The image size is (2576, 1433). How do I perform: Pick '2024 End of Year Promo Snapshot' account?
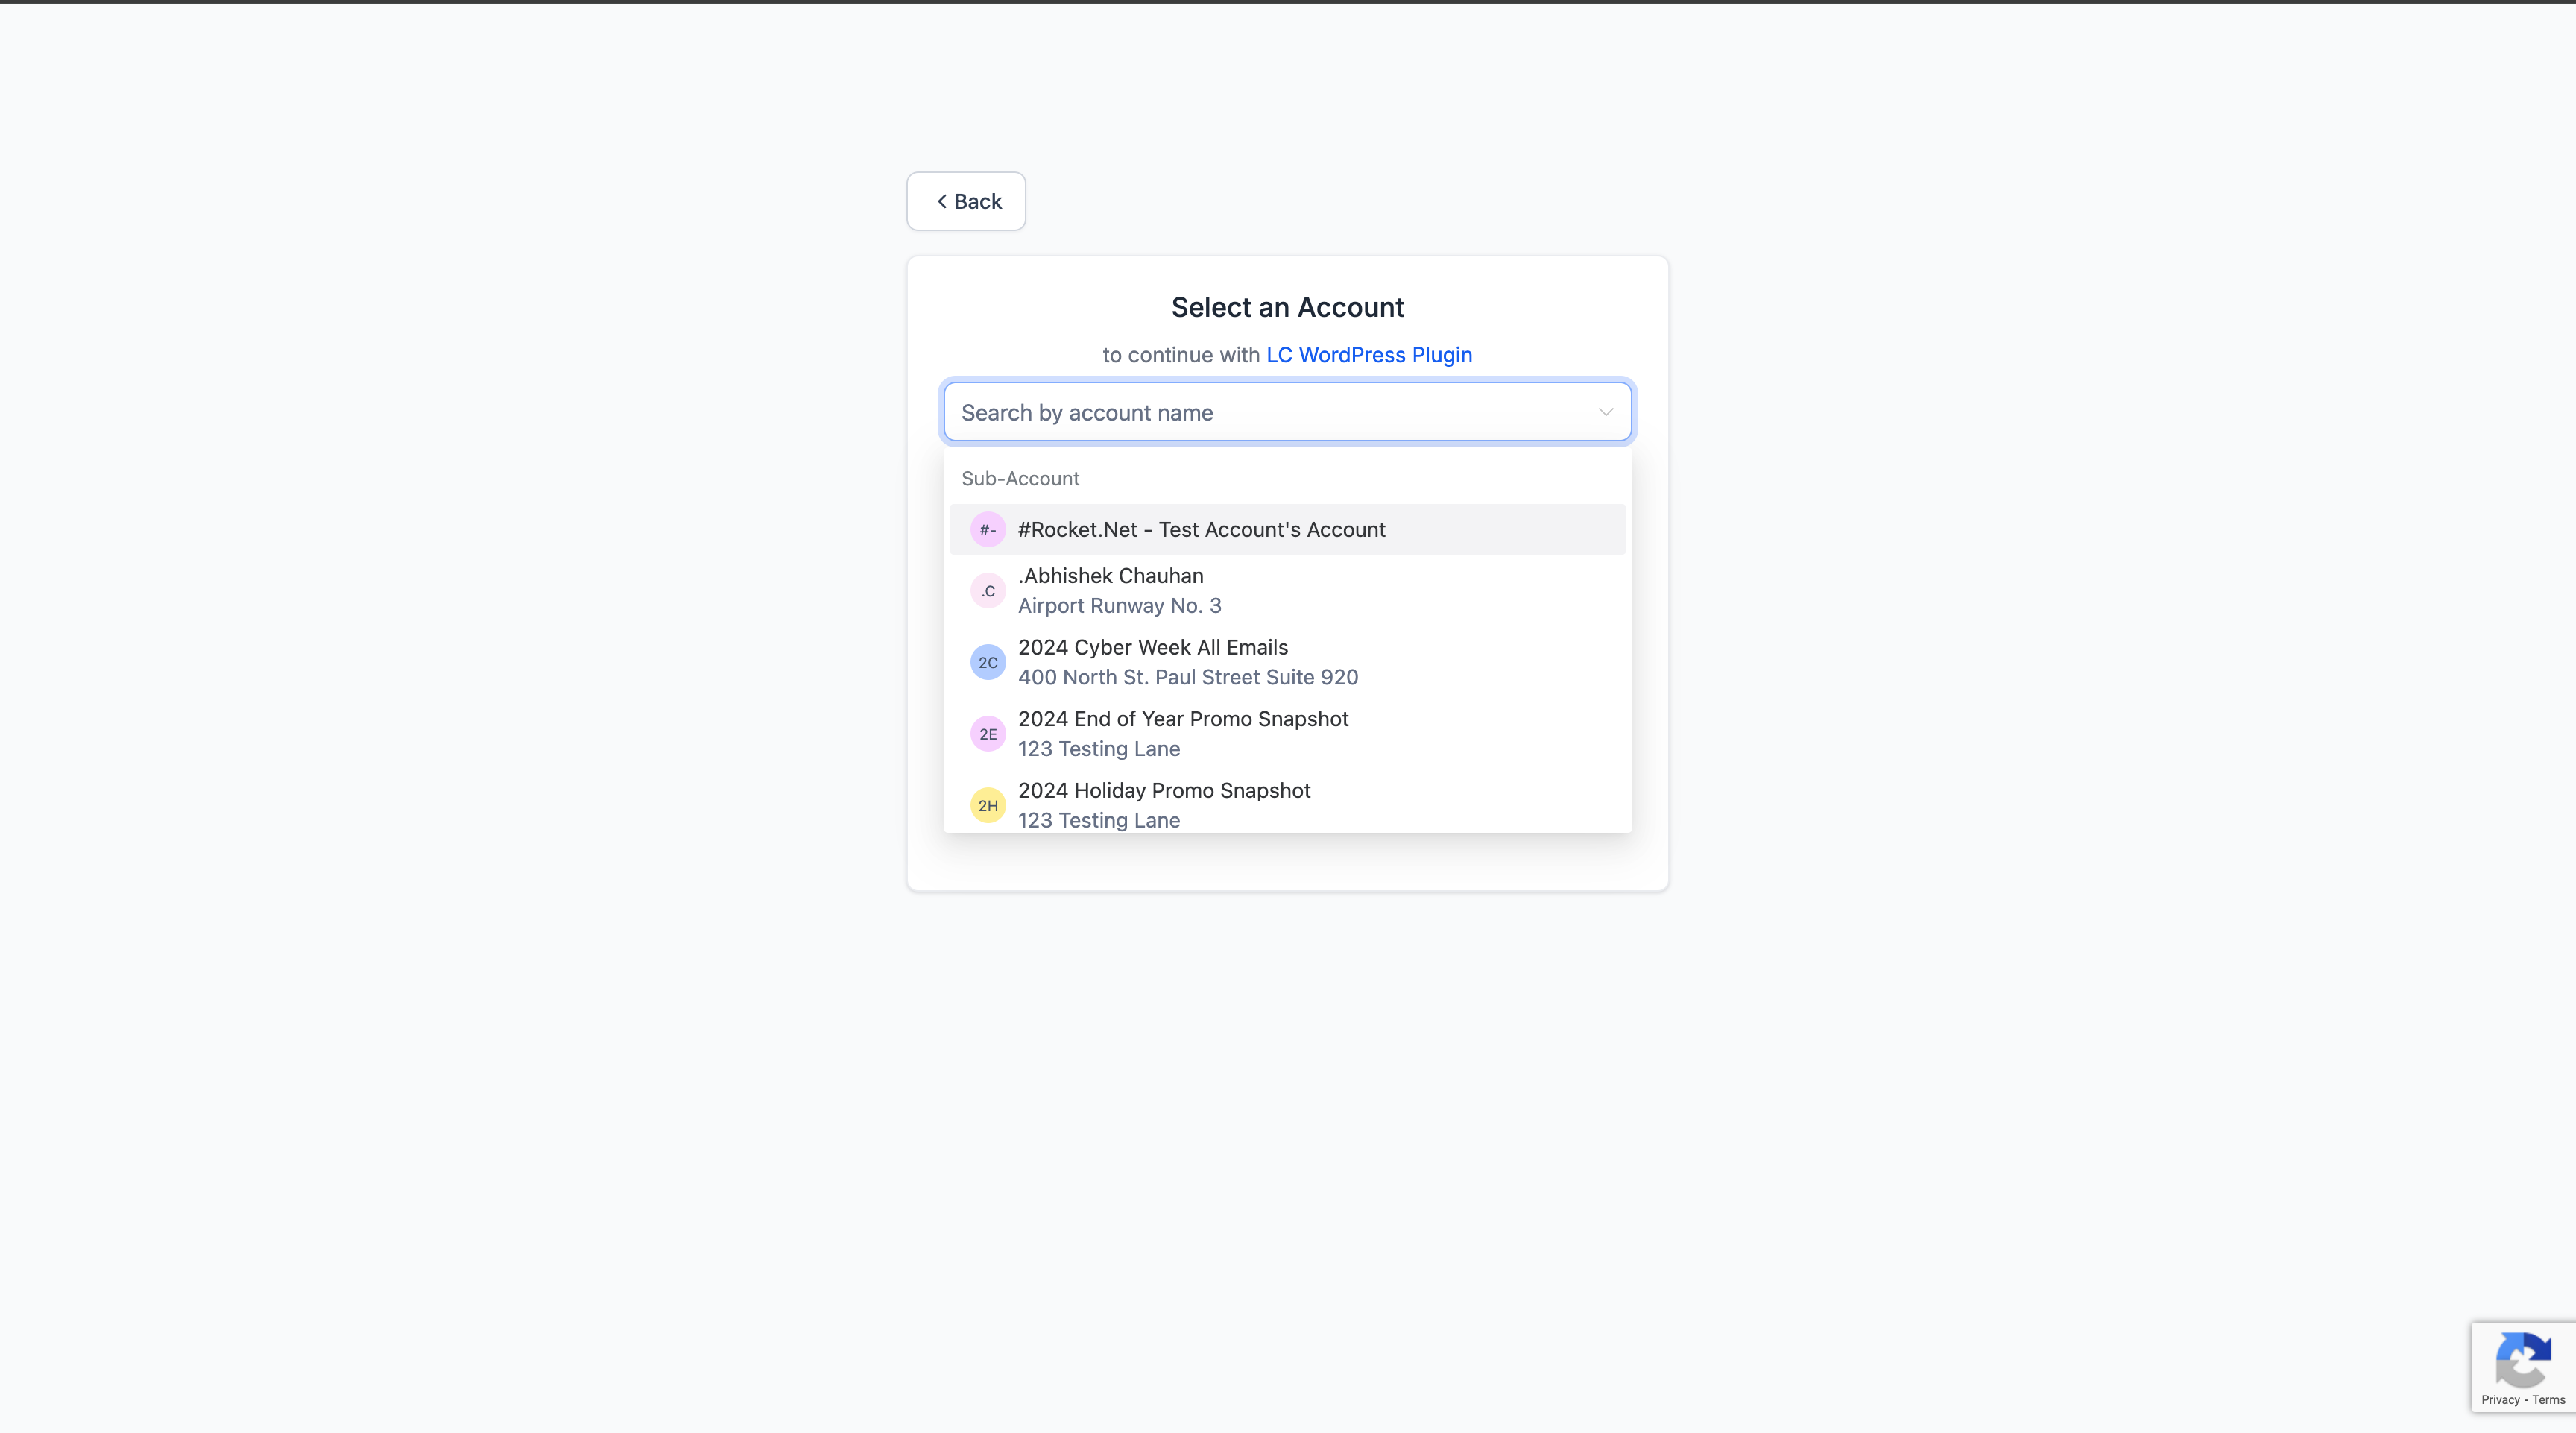[x=1182, y=719]
